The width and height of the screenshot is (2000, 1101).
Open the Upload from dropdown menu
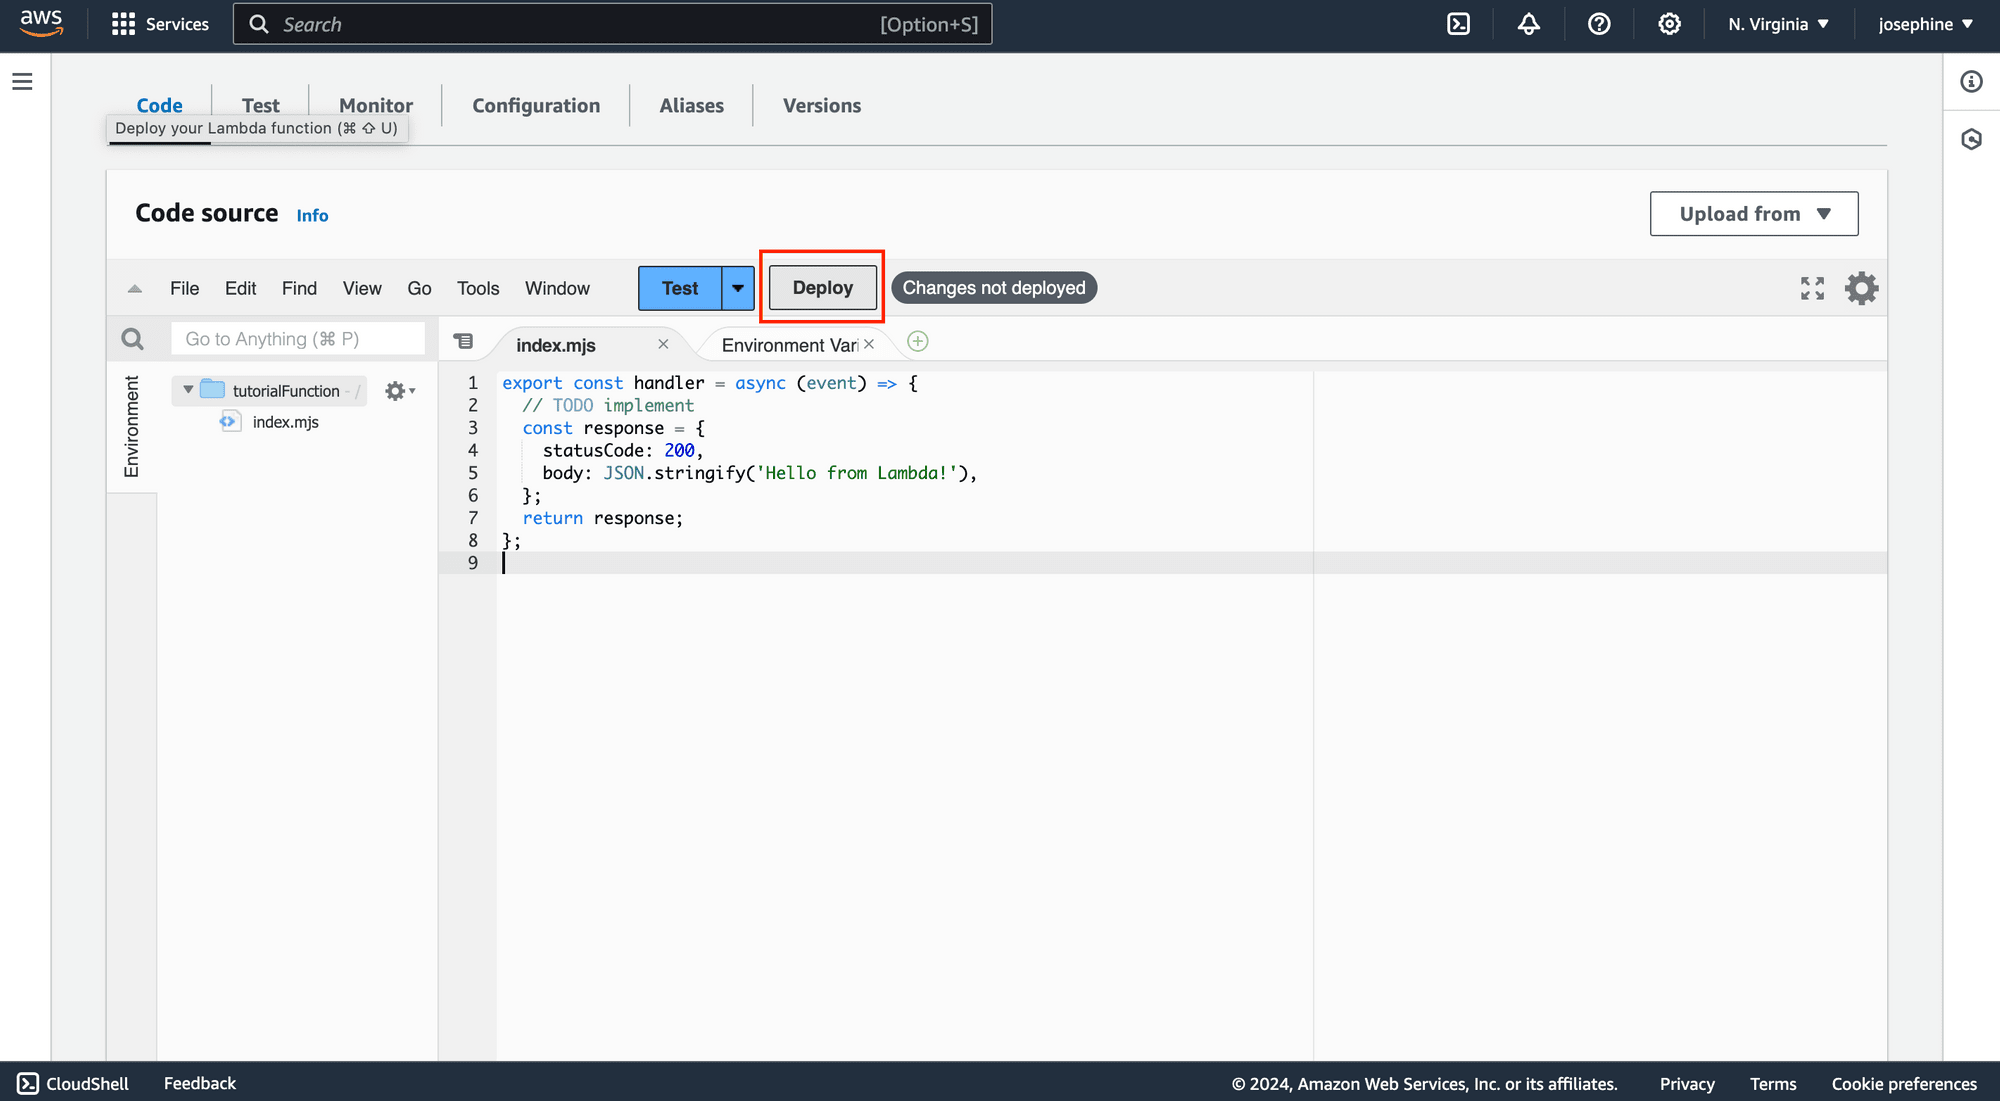(x=1753, y=213)
